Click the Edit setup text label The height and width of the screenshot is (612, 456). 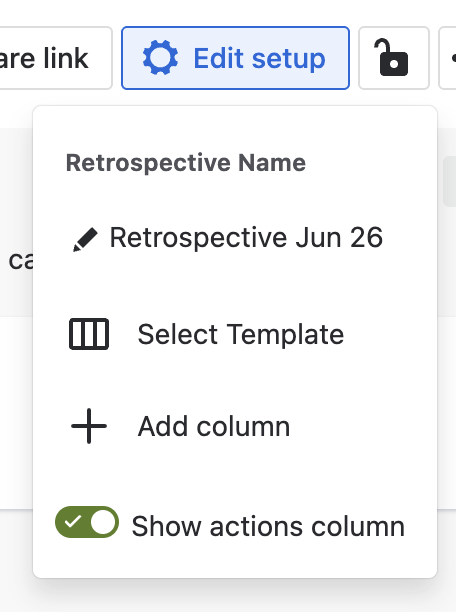[x=259, y=59]
